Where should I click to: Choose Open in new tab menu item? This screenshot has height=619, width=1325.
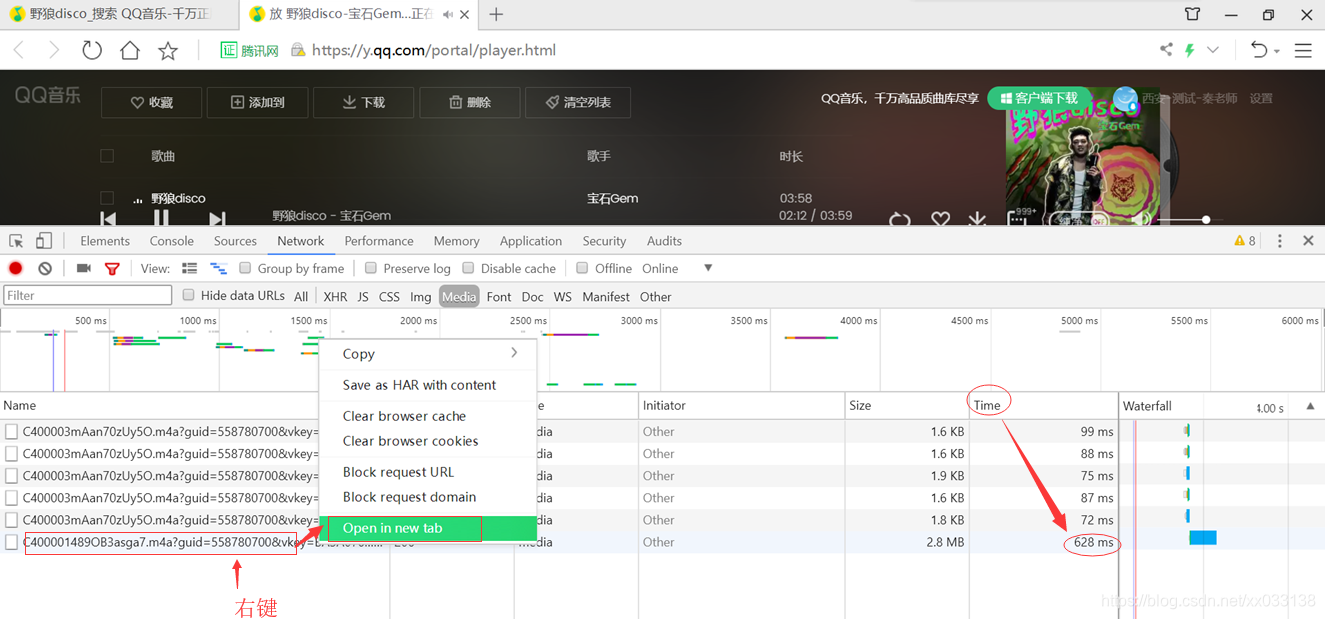[428, 528]
